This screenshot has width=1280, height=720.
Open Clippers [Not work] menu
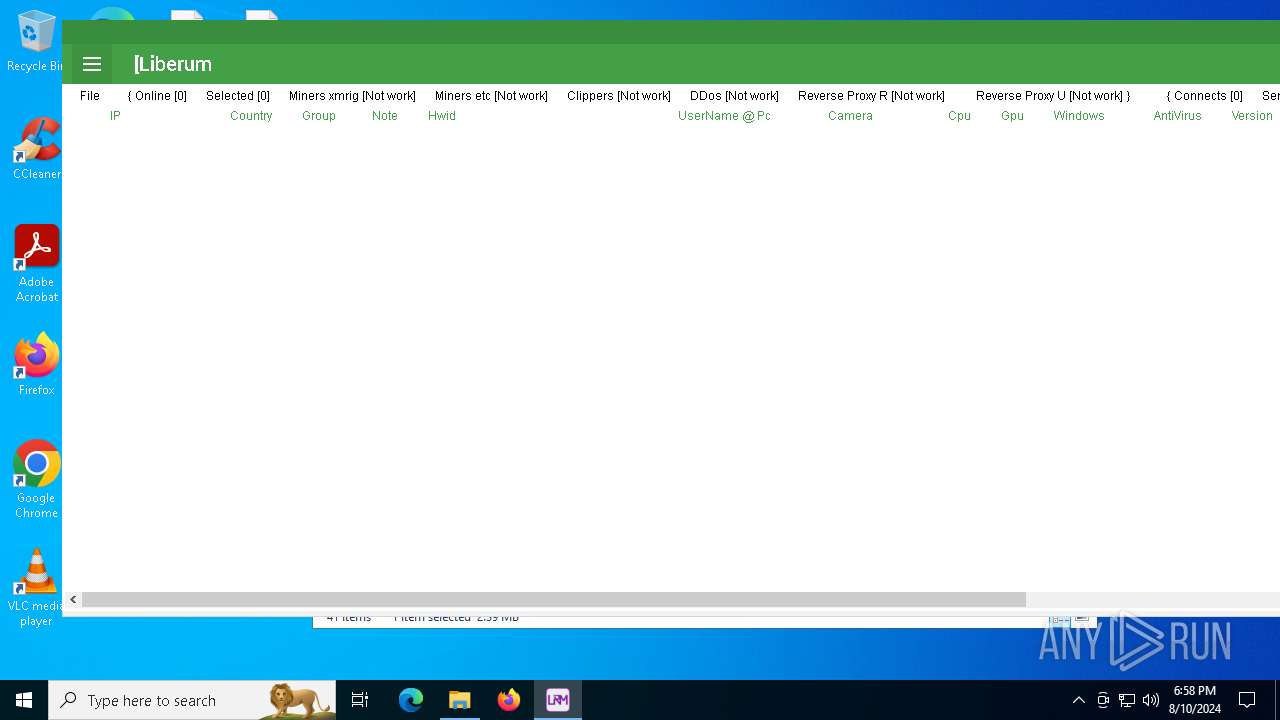[x=619, y=96]
